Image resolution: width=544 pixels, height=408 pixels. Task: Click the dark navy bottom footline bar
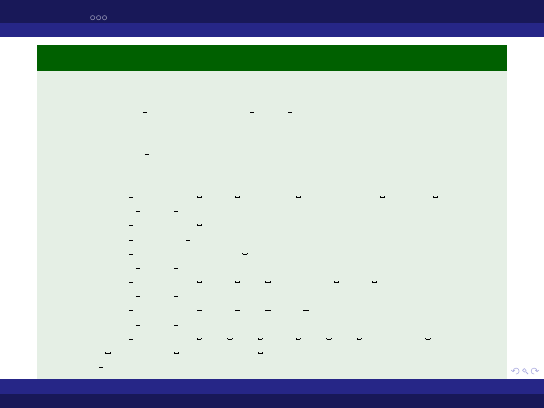[272, 401]
